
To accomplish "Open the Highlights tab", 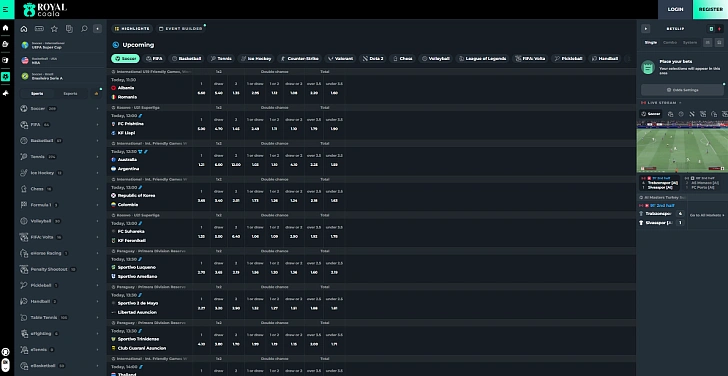I will (x=132, y=29).
